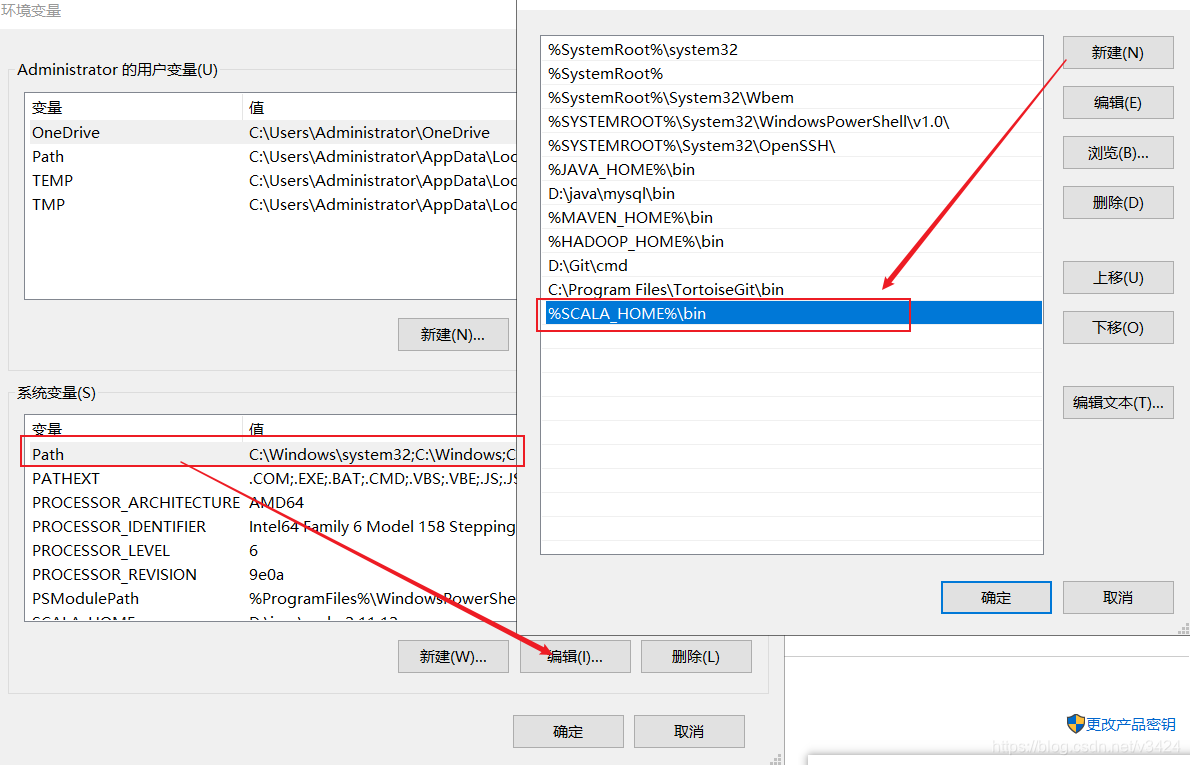This screenshot has width=1190, height=765.
Task: Click the shield icon beside 更改产品密钥
Action: click(1075, 724)
